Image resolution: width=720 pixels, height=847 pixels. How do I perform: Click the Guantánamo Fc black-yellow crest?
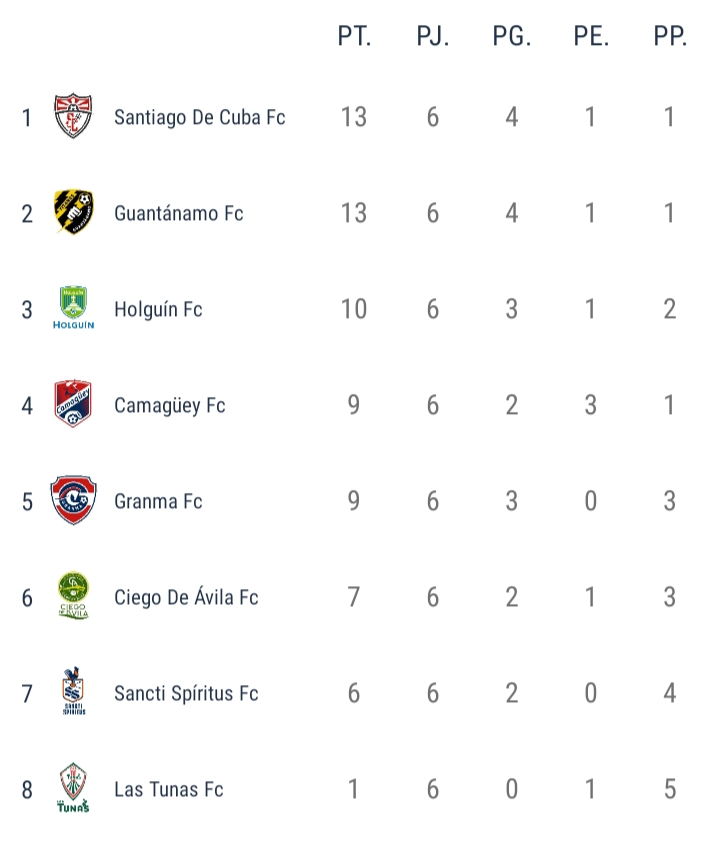pyautogui.click(x=73, y=212)
